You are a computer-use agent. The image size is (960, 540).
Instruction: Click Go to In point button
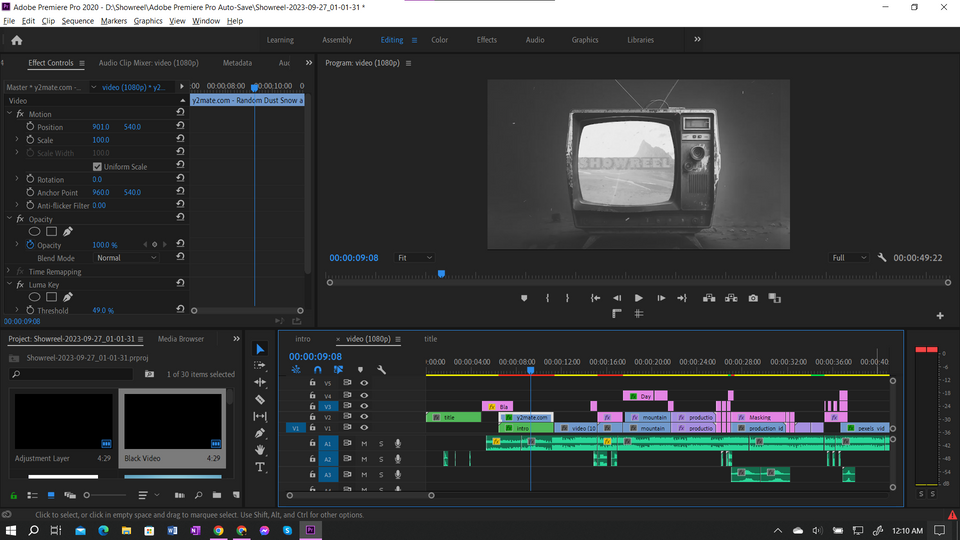[595, 298]
